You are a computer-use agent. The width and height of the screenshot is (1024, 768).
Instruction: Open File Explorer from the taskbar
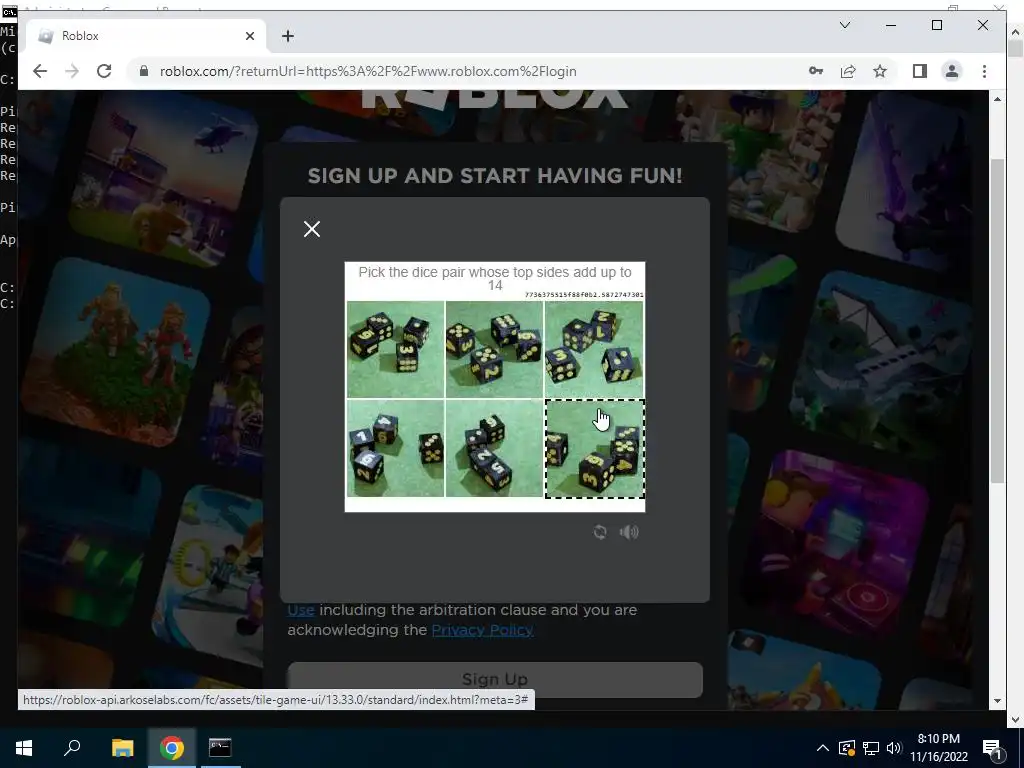(122, 748)
